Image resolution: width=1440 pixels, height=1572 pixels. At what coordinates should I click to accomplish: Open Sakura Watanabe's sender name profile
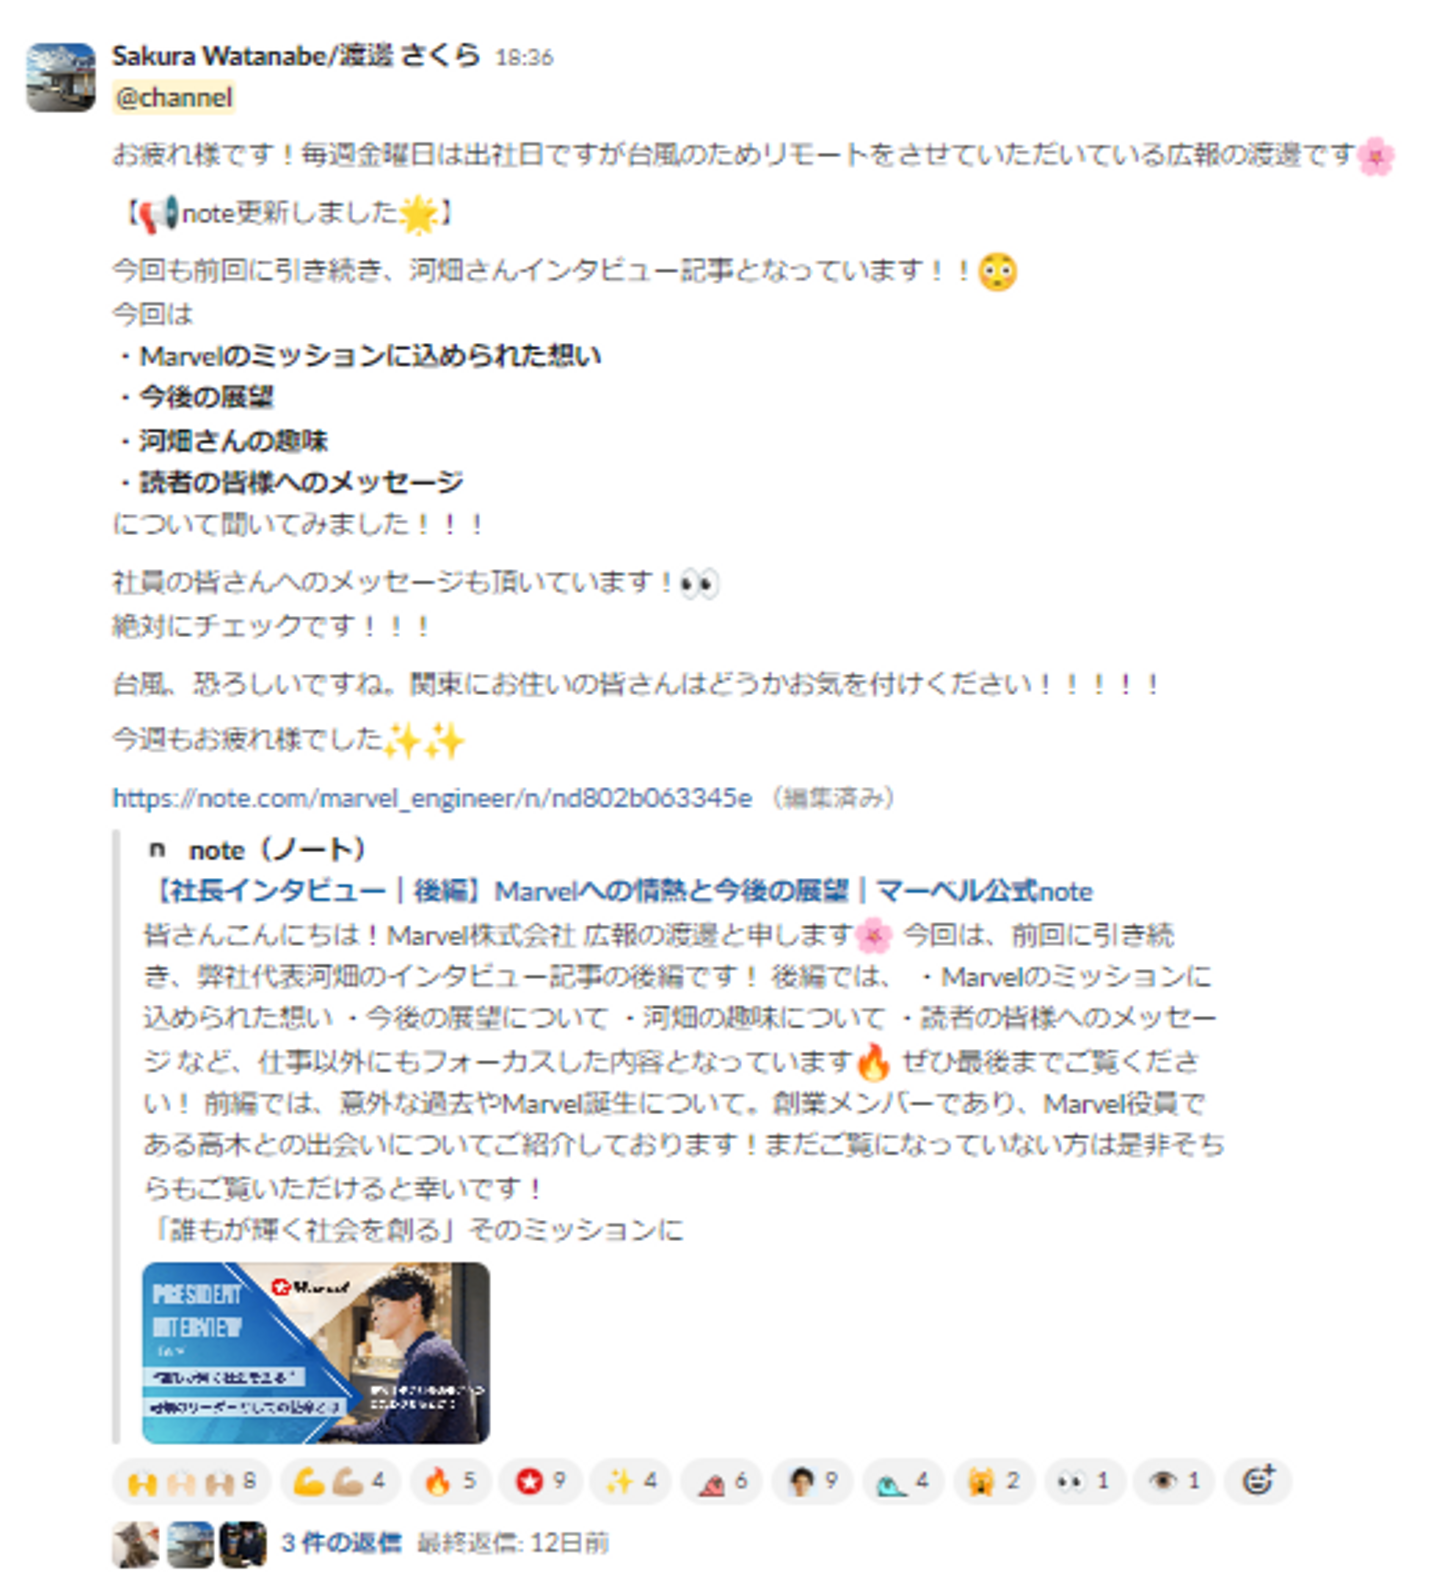tap(296, 56)
